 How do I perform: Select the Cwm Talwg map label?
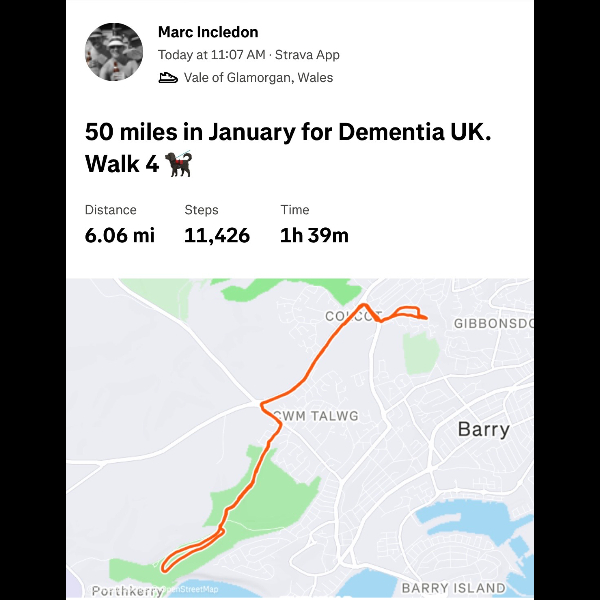[315, 415]
